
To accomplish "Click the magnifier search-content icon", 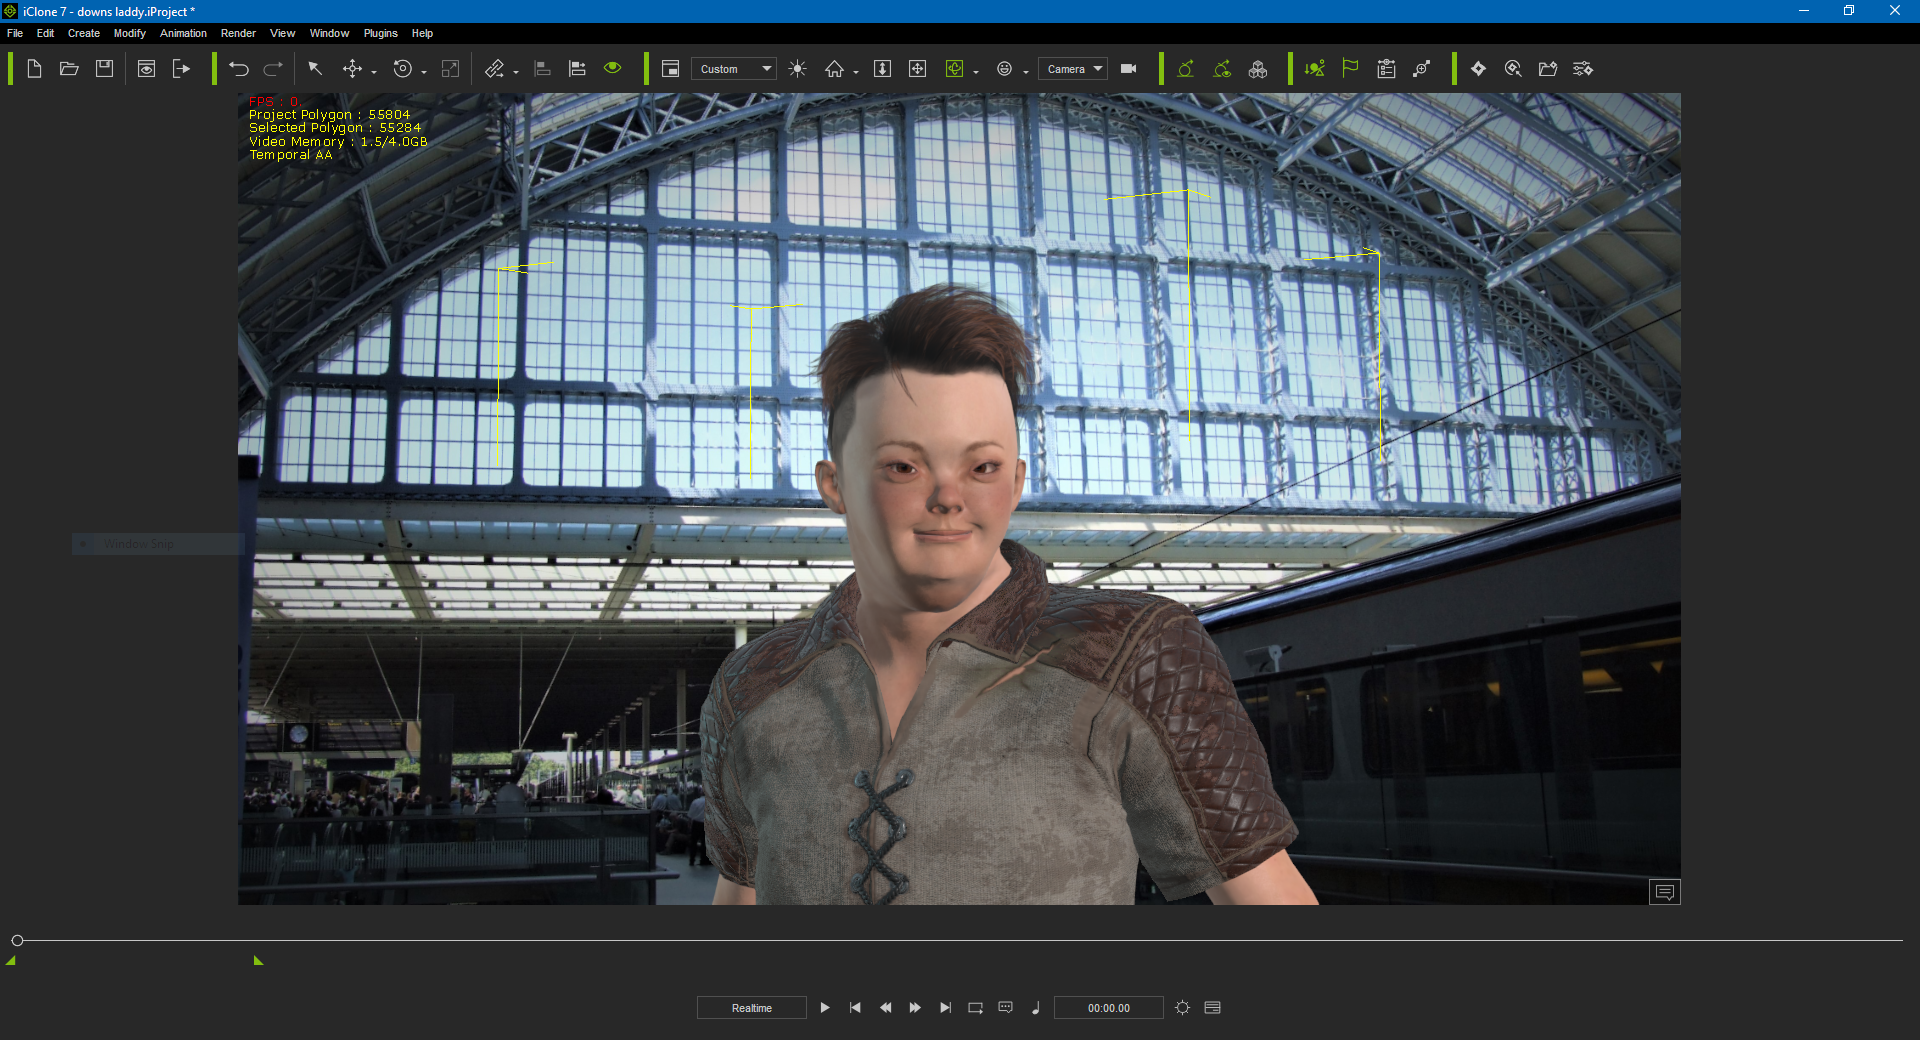I will tap(1513, 69).
